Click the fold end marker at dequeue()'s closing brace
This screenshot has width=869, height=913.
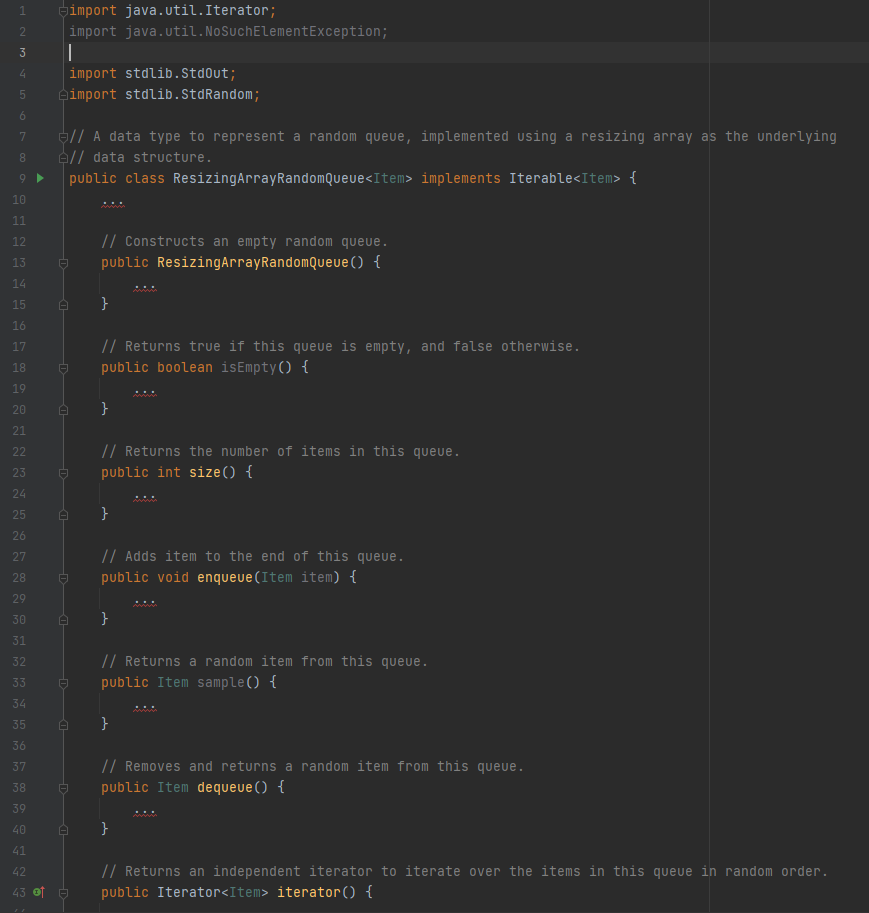click(x=63, y=830)
